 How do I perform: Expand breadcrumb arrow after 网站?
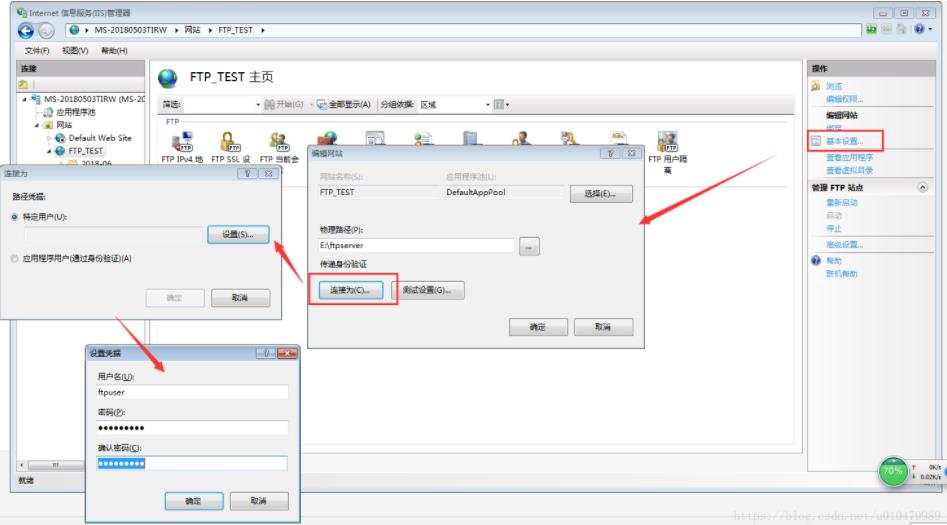point(210,30)
